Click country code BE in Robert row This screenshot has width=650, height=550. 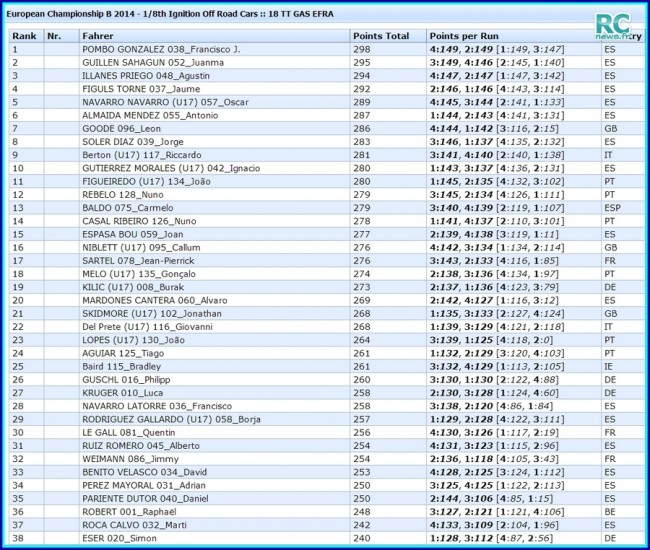(610, 512)
